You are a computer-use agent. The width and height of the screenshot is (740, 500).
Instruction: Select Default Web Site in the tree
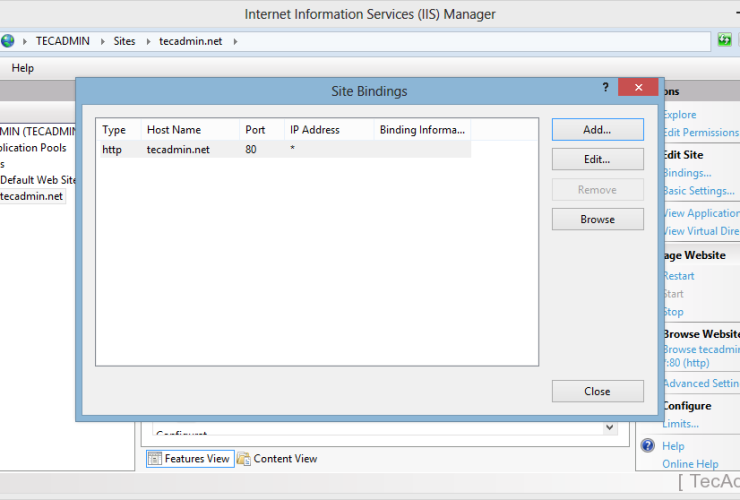coord(38,180)
